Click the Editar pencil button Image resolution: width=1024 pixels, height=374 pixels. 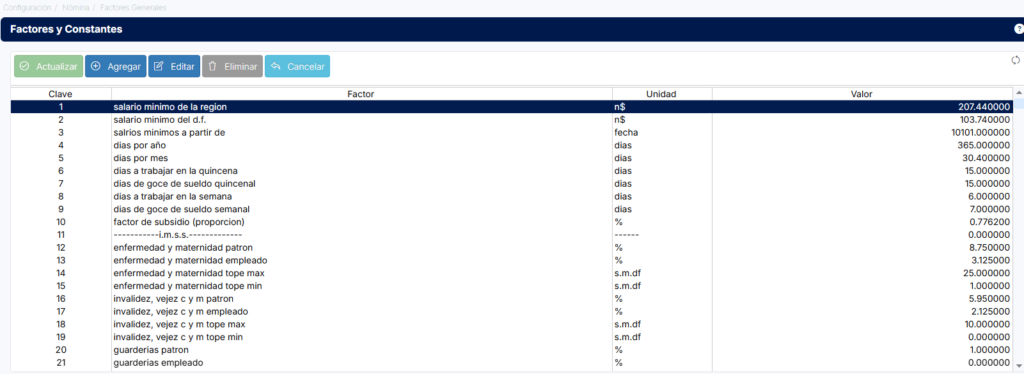[174, 67]
